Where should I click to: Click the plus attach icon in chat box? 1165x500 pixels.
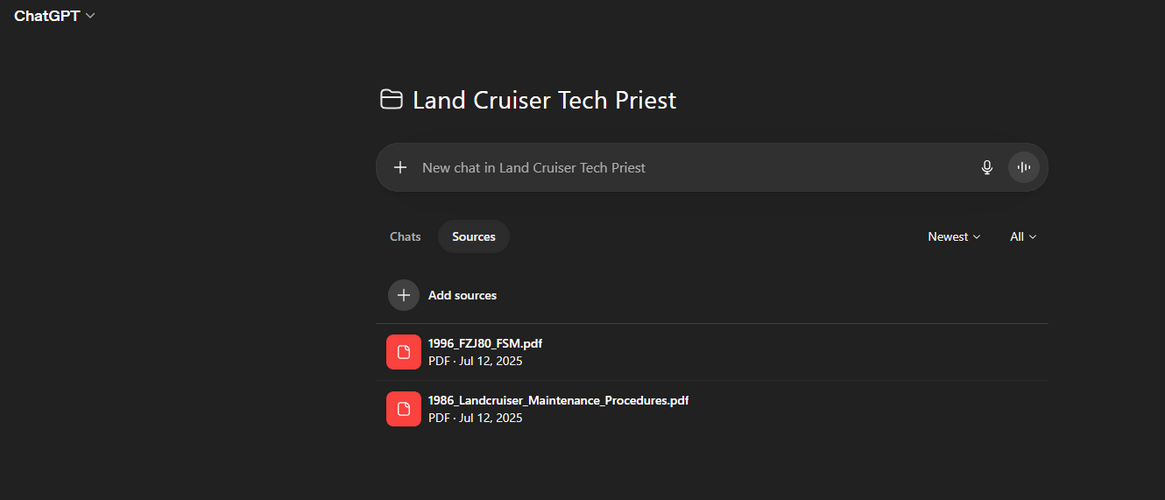[400, 168]
